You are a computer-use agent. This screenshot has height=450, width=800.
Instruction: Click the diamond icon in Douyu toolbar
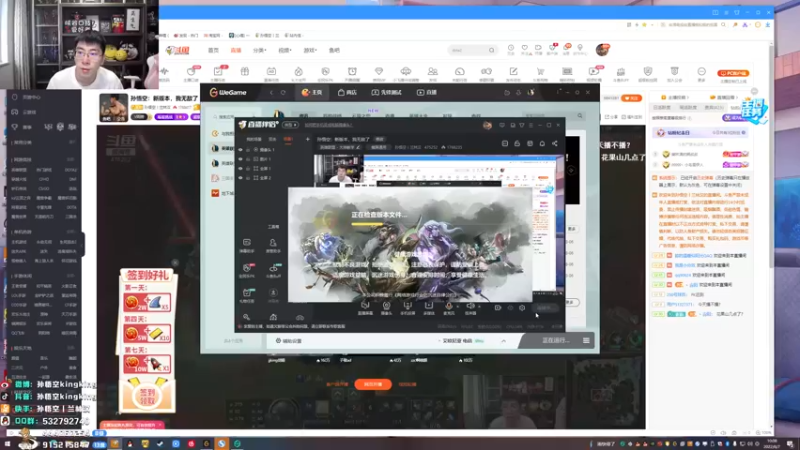(379, 73)
